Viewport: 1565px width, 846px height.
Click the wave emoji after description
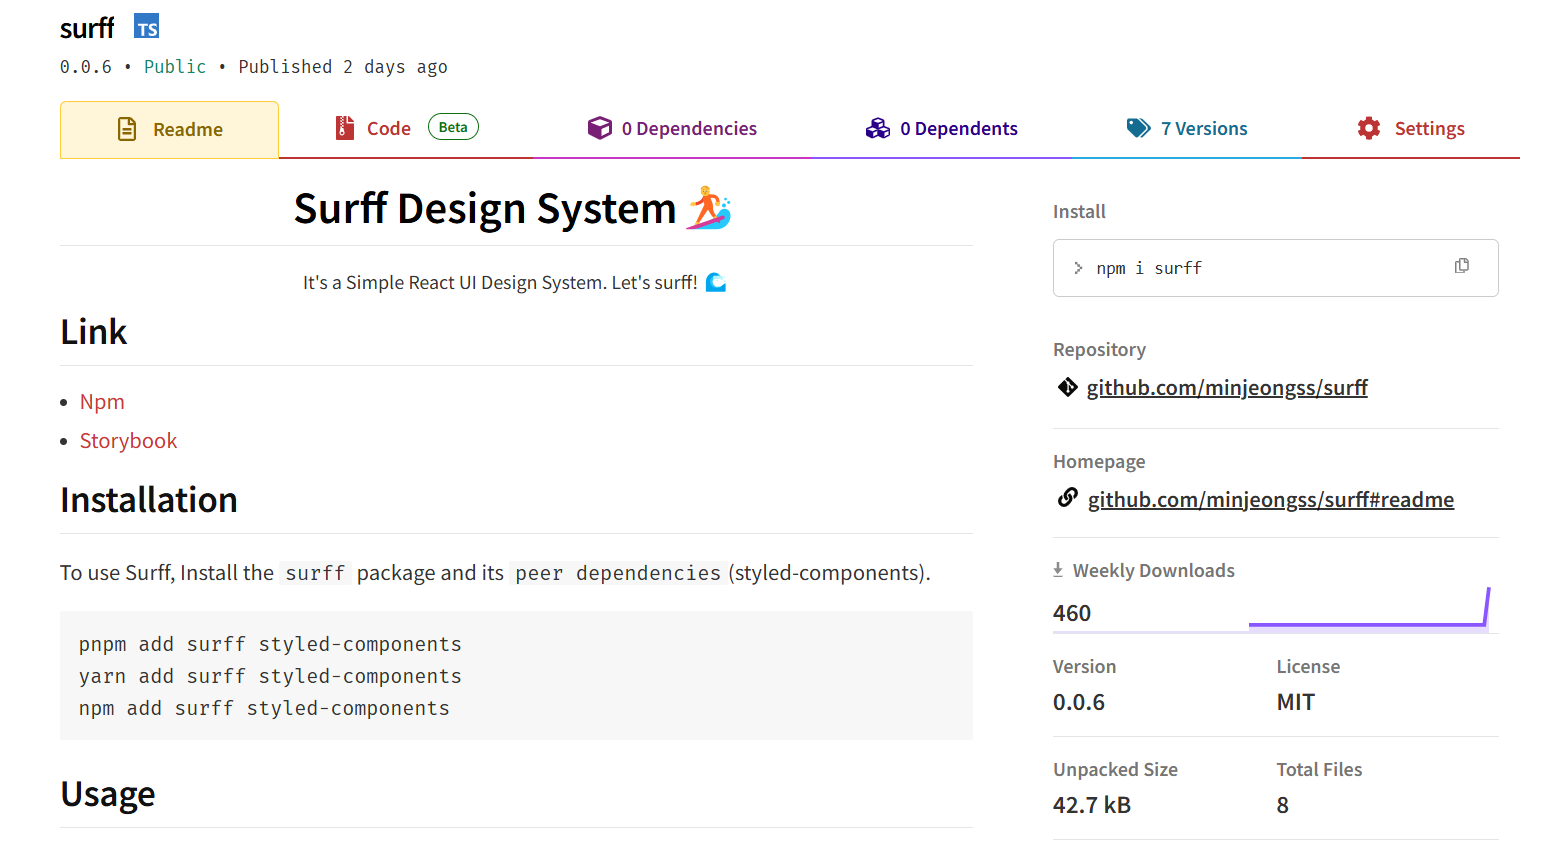716,283
